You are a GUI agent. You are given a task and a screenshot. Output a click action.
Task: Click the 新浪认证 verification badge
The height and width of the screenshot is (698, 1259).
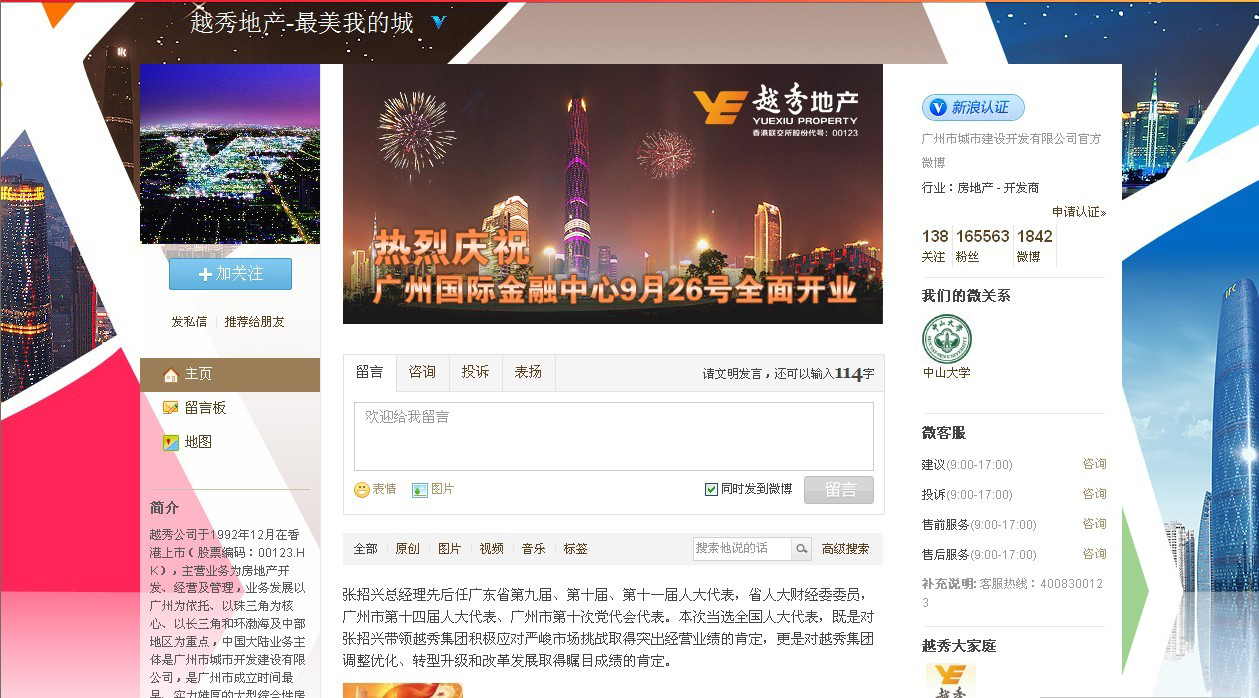(x=973, y=107)
